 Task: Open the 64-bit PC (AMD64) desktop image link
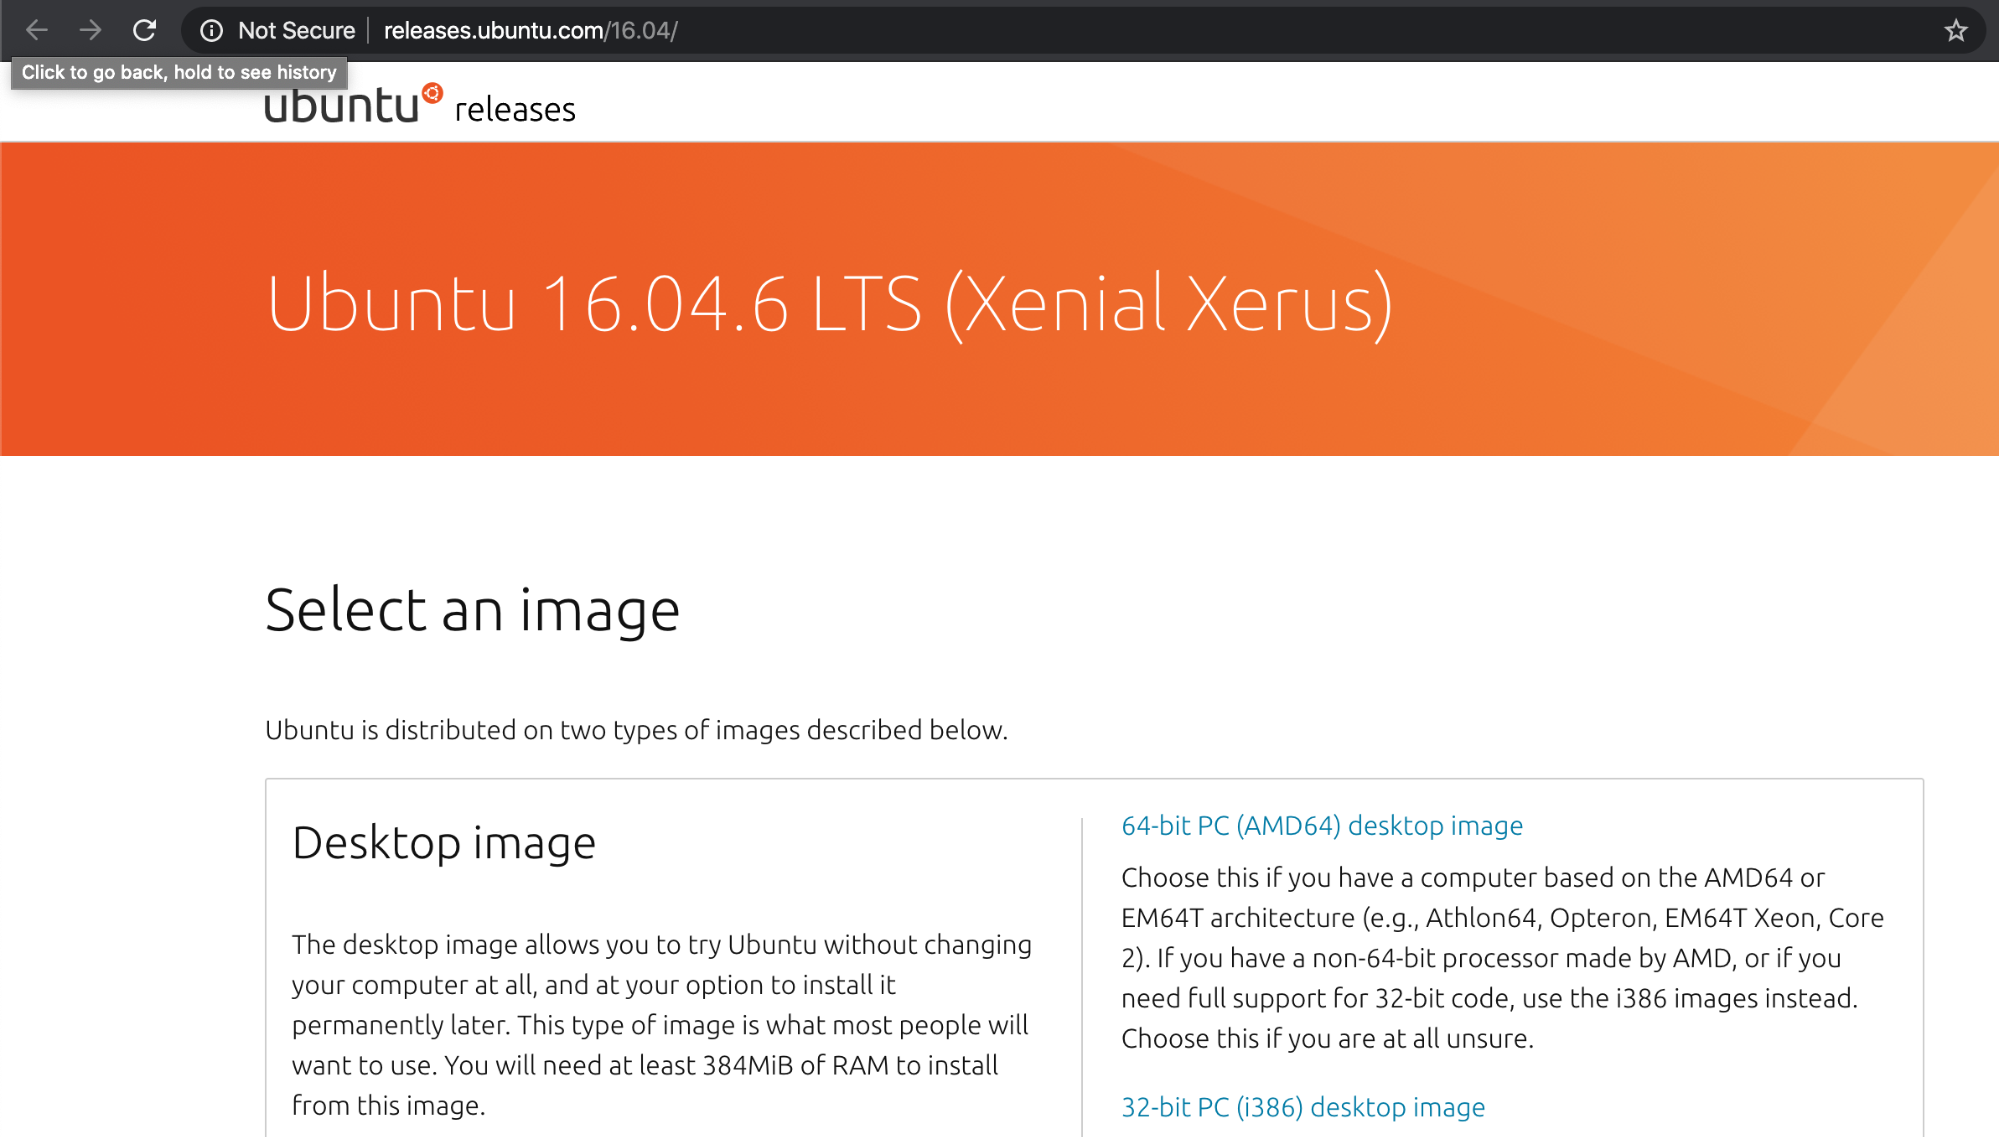[1321, 826]
